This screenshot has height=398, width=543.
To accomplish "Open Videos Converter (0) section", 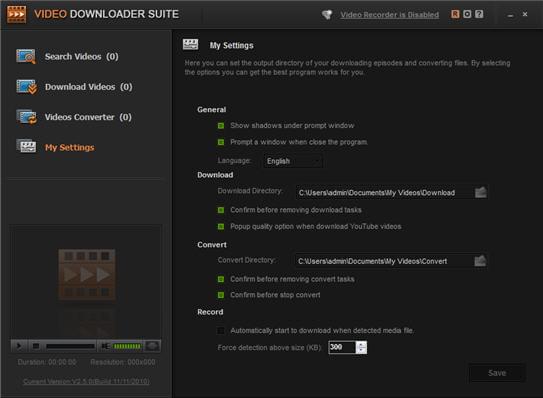I will [x=88, y=117].
